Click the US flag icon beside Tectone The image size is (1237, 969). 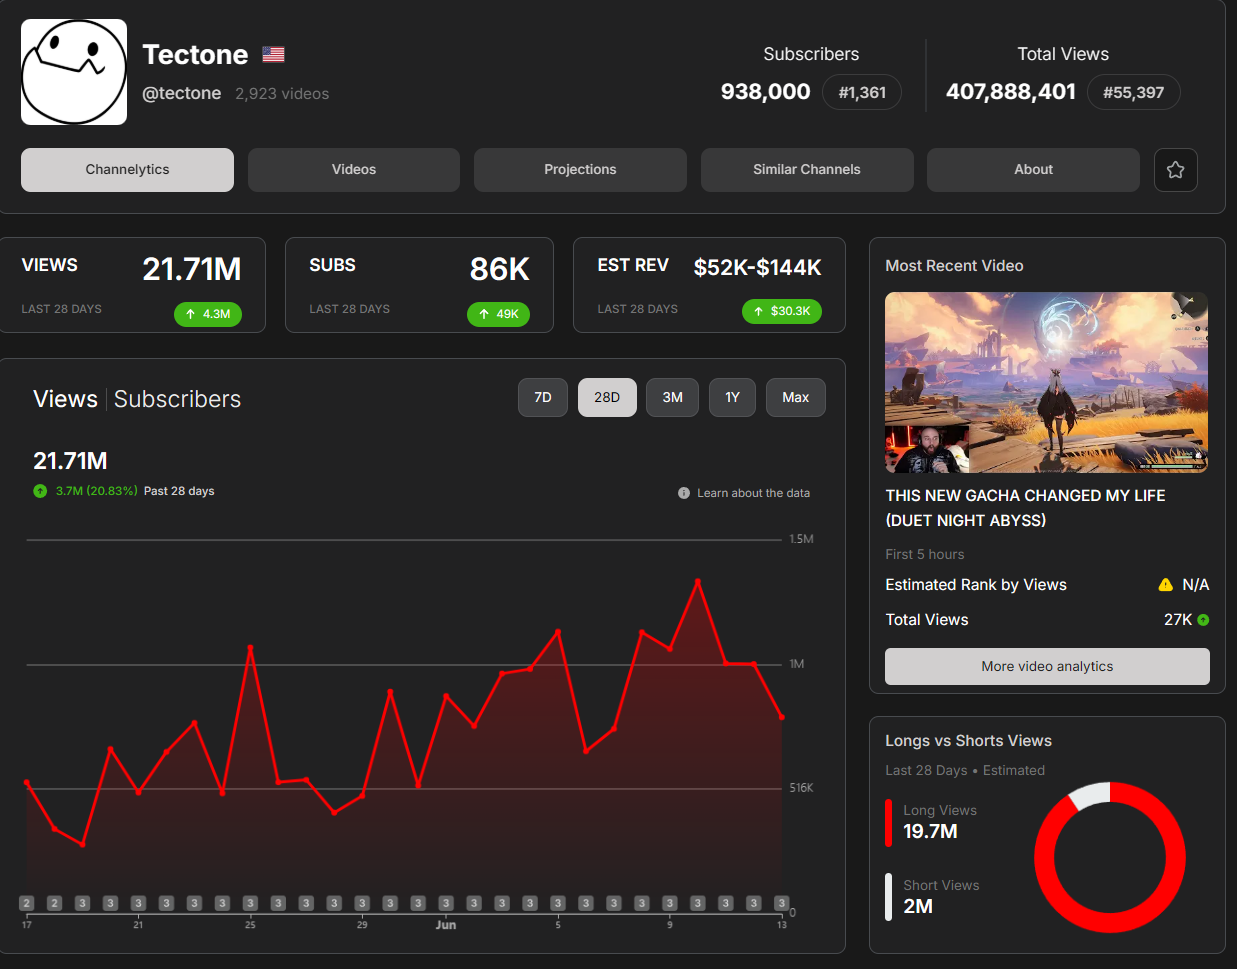coord(273,54)
